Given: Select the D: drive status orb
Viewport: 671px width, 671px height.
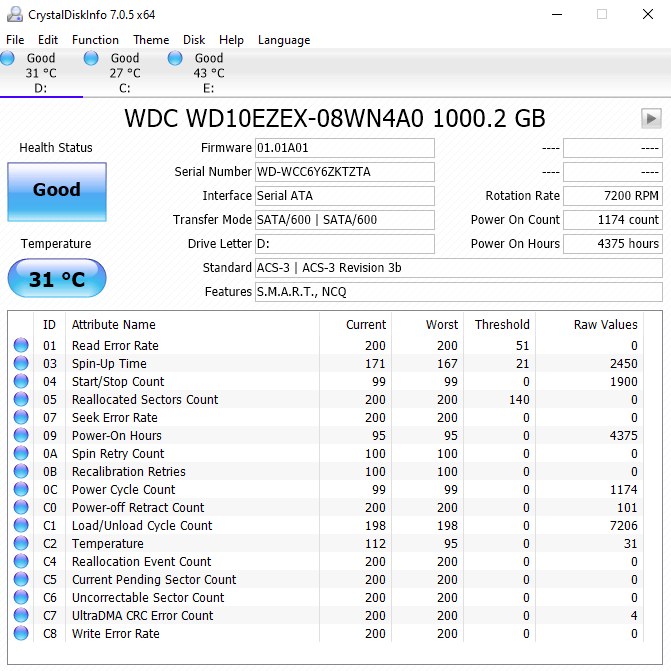Looking at the screenshot, I should (7, 58).
